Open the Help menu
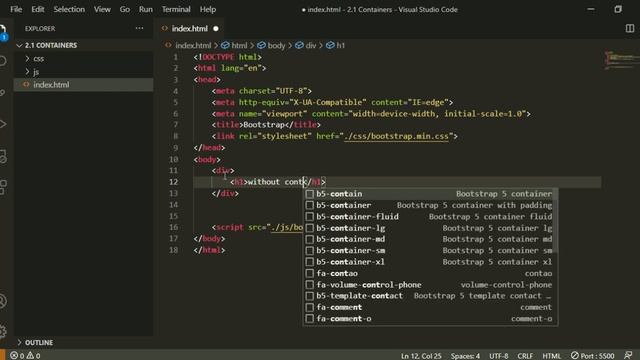Viewport: 640px width, 360px height. pos(208,9)
